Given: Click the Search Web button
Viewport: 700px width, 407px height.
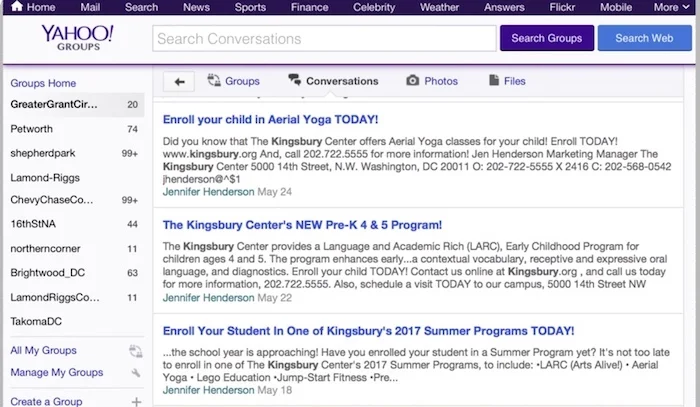Looking at the screenshot, I should pyautogui.click(x=645, y=38).
